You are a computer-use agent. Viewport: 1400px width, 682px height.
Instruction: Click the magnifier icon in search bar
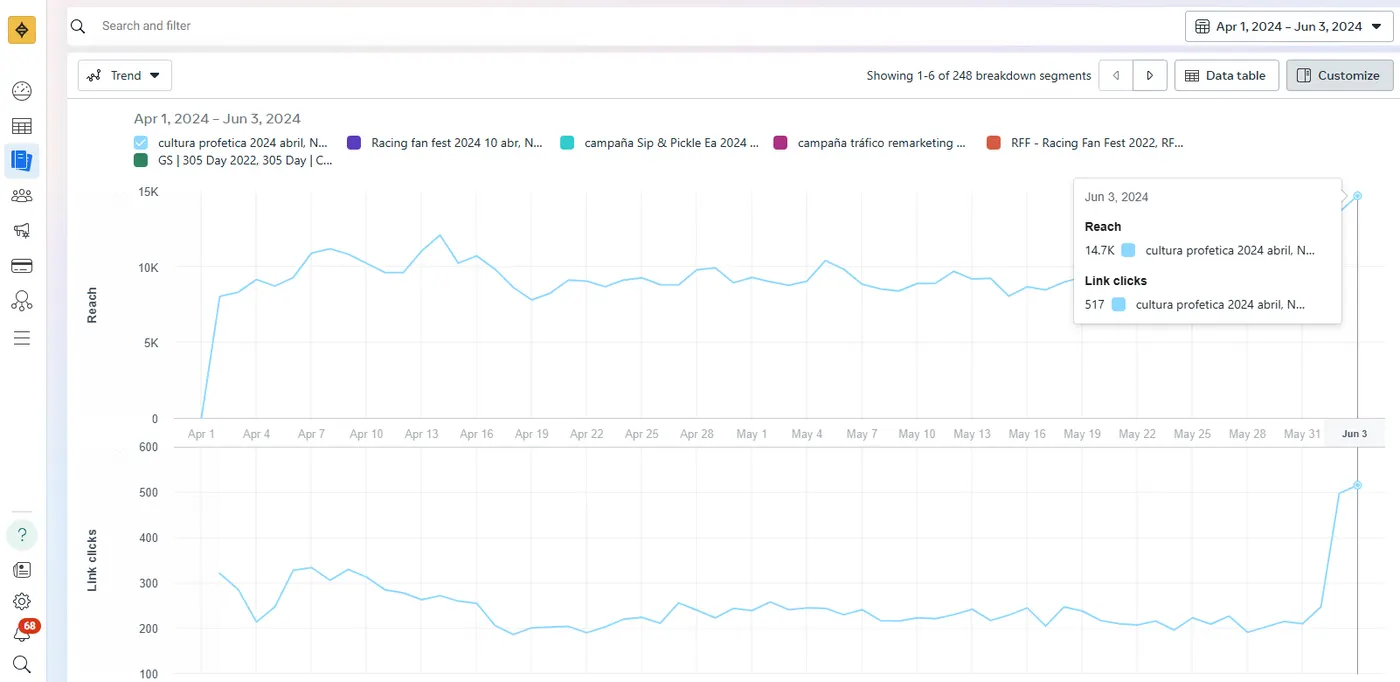pos(78,26)
